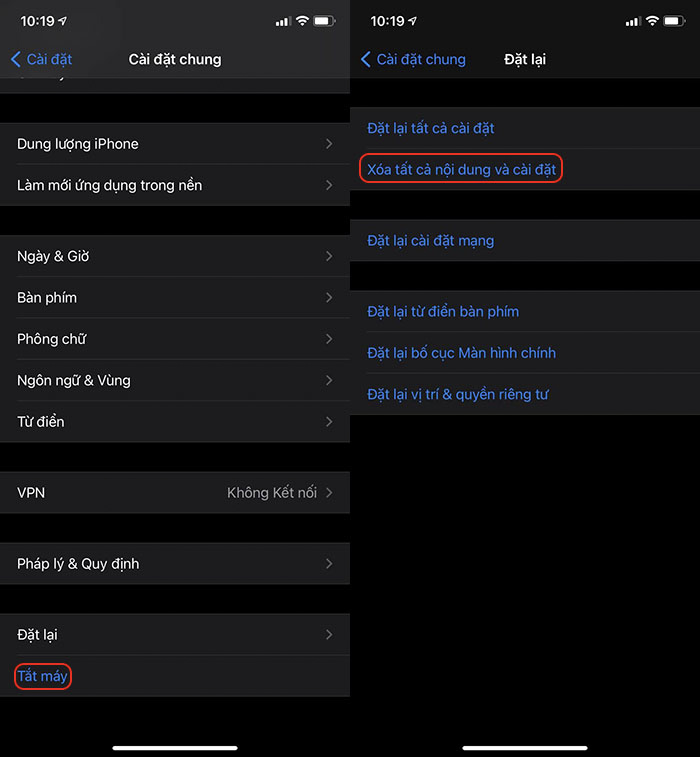Tap right screen Wi-Fi status icon

click(x=652, y=21)
